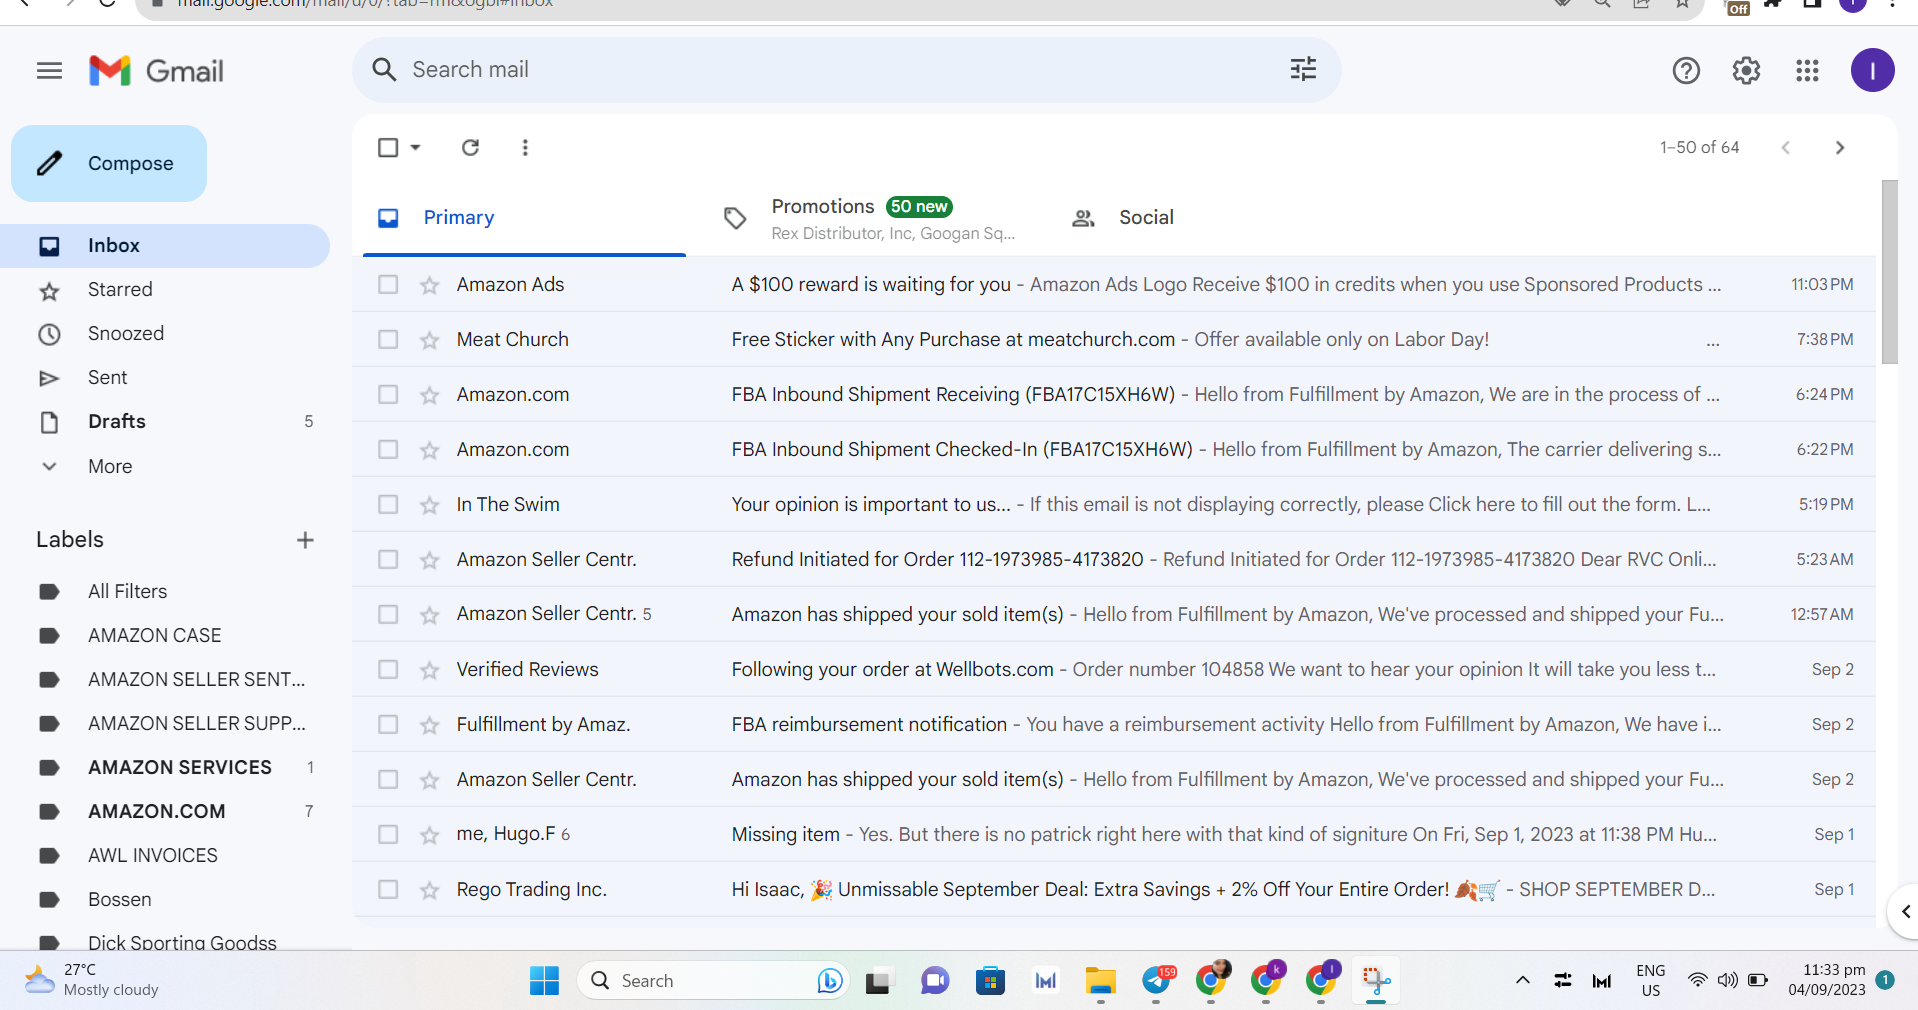The height and width of the screenshot is (1010, 1918).
Task: Click the search magnifier icon
Action: [384, 69]
